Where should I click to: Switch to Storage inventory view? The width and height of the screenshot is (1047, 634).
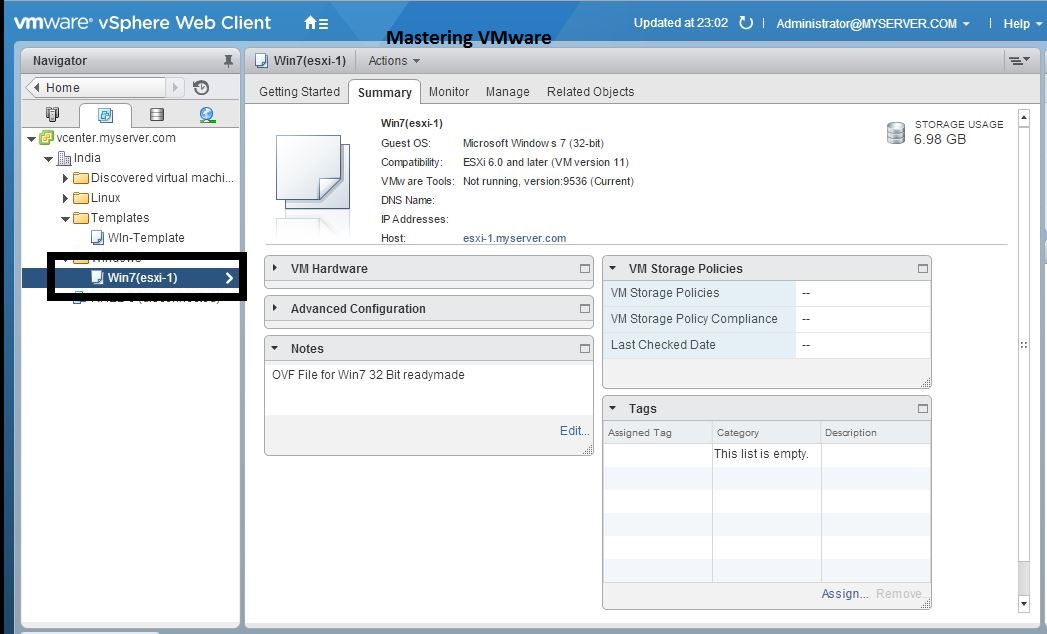click(157, 115)
